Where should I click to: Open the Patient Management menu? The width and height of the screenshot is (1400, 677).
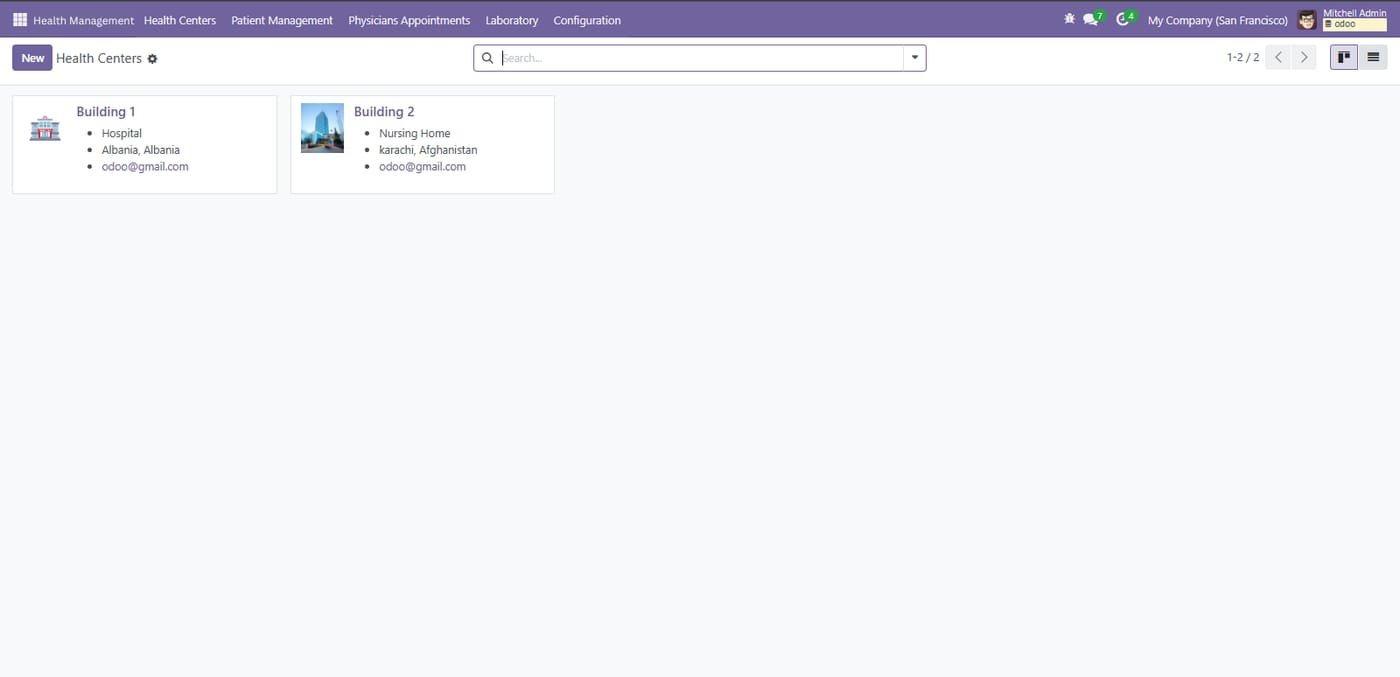pyautogui.click(x=282, y=20)
